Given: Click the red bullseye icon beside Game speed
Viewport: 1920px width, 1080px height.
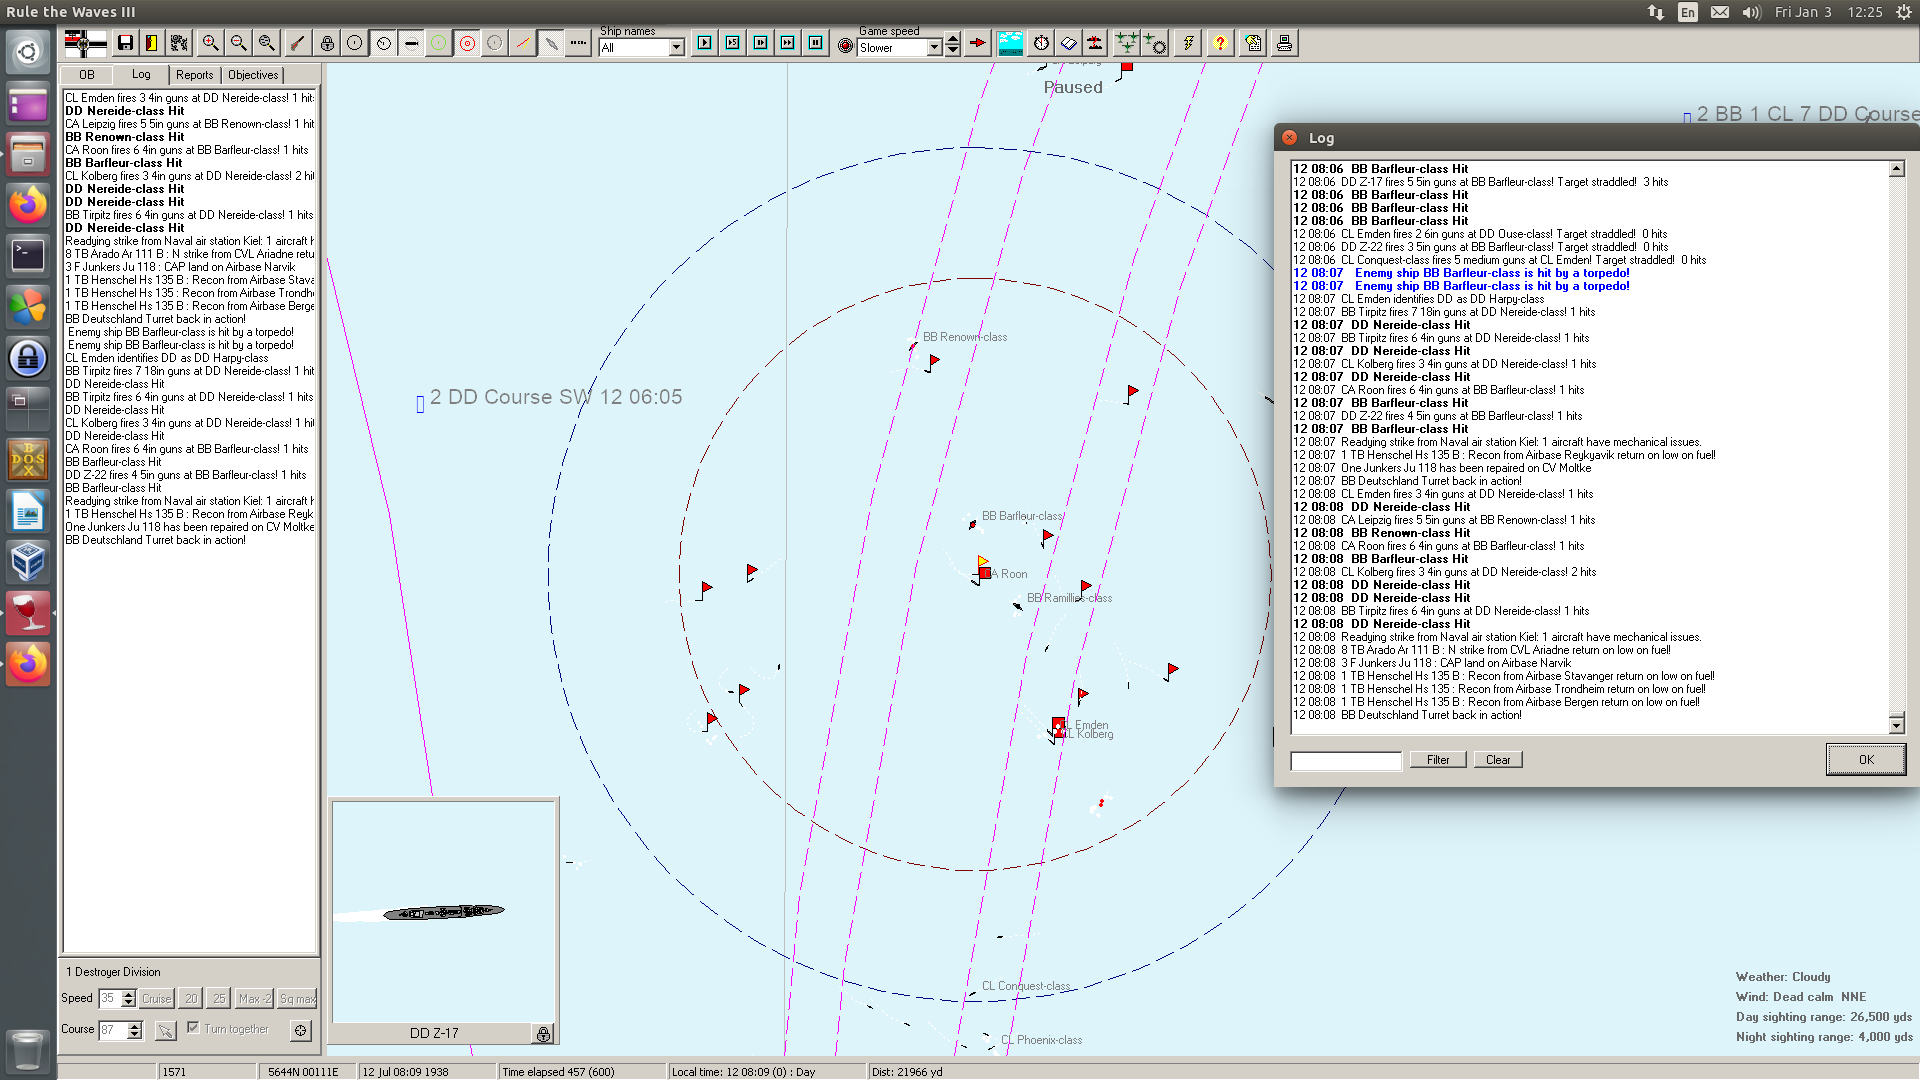Looking at the screenshot, I should pos(846,46).
